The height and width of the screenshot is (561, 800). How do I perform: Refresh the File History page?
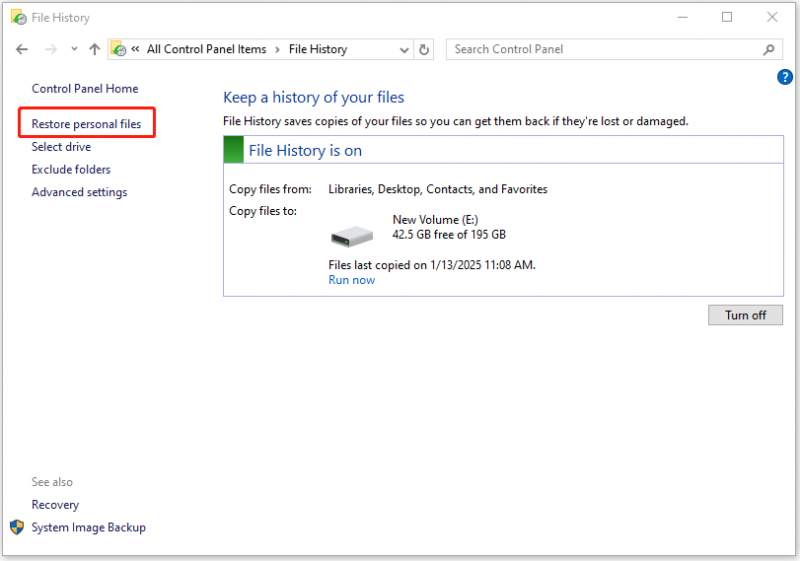pos(424,49)
